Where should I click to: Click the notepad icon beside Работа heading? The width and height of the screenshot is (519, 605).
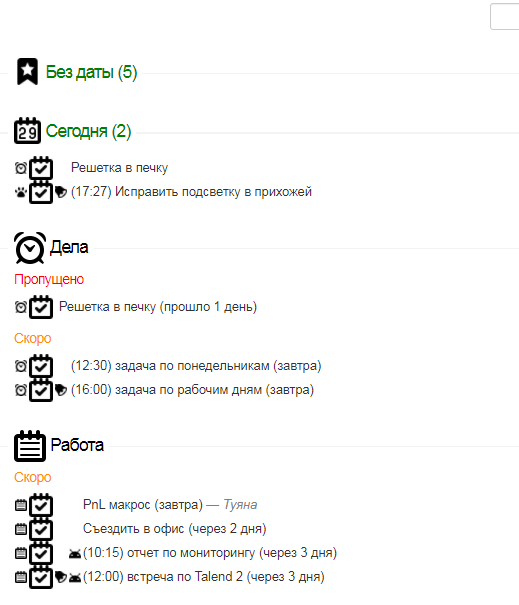pyautogui.click(x=30, y=446)
